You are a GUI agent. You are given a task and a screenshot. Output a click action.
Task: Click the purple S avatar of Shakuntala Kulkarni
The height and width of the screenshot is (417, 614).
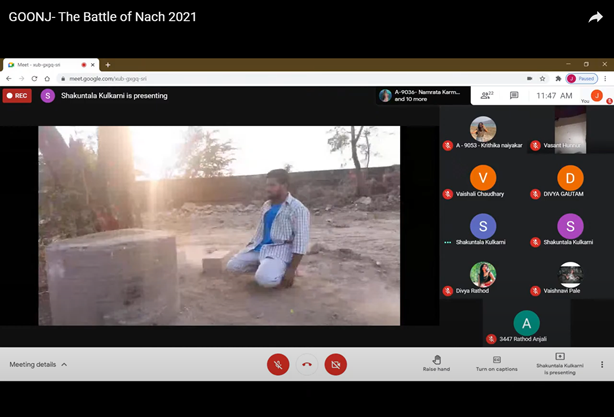[x=570, y=226]
